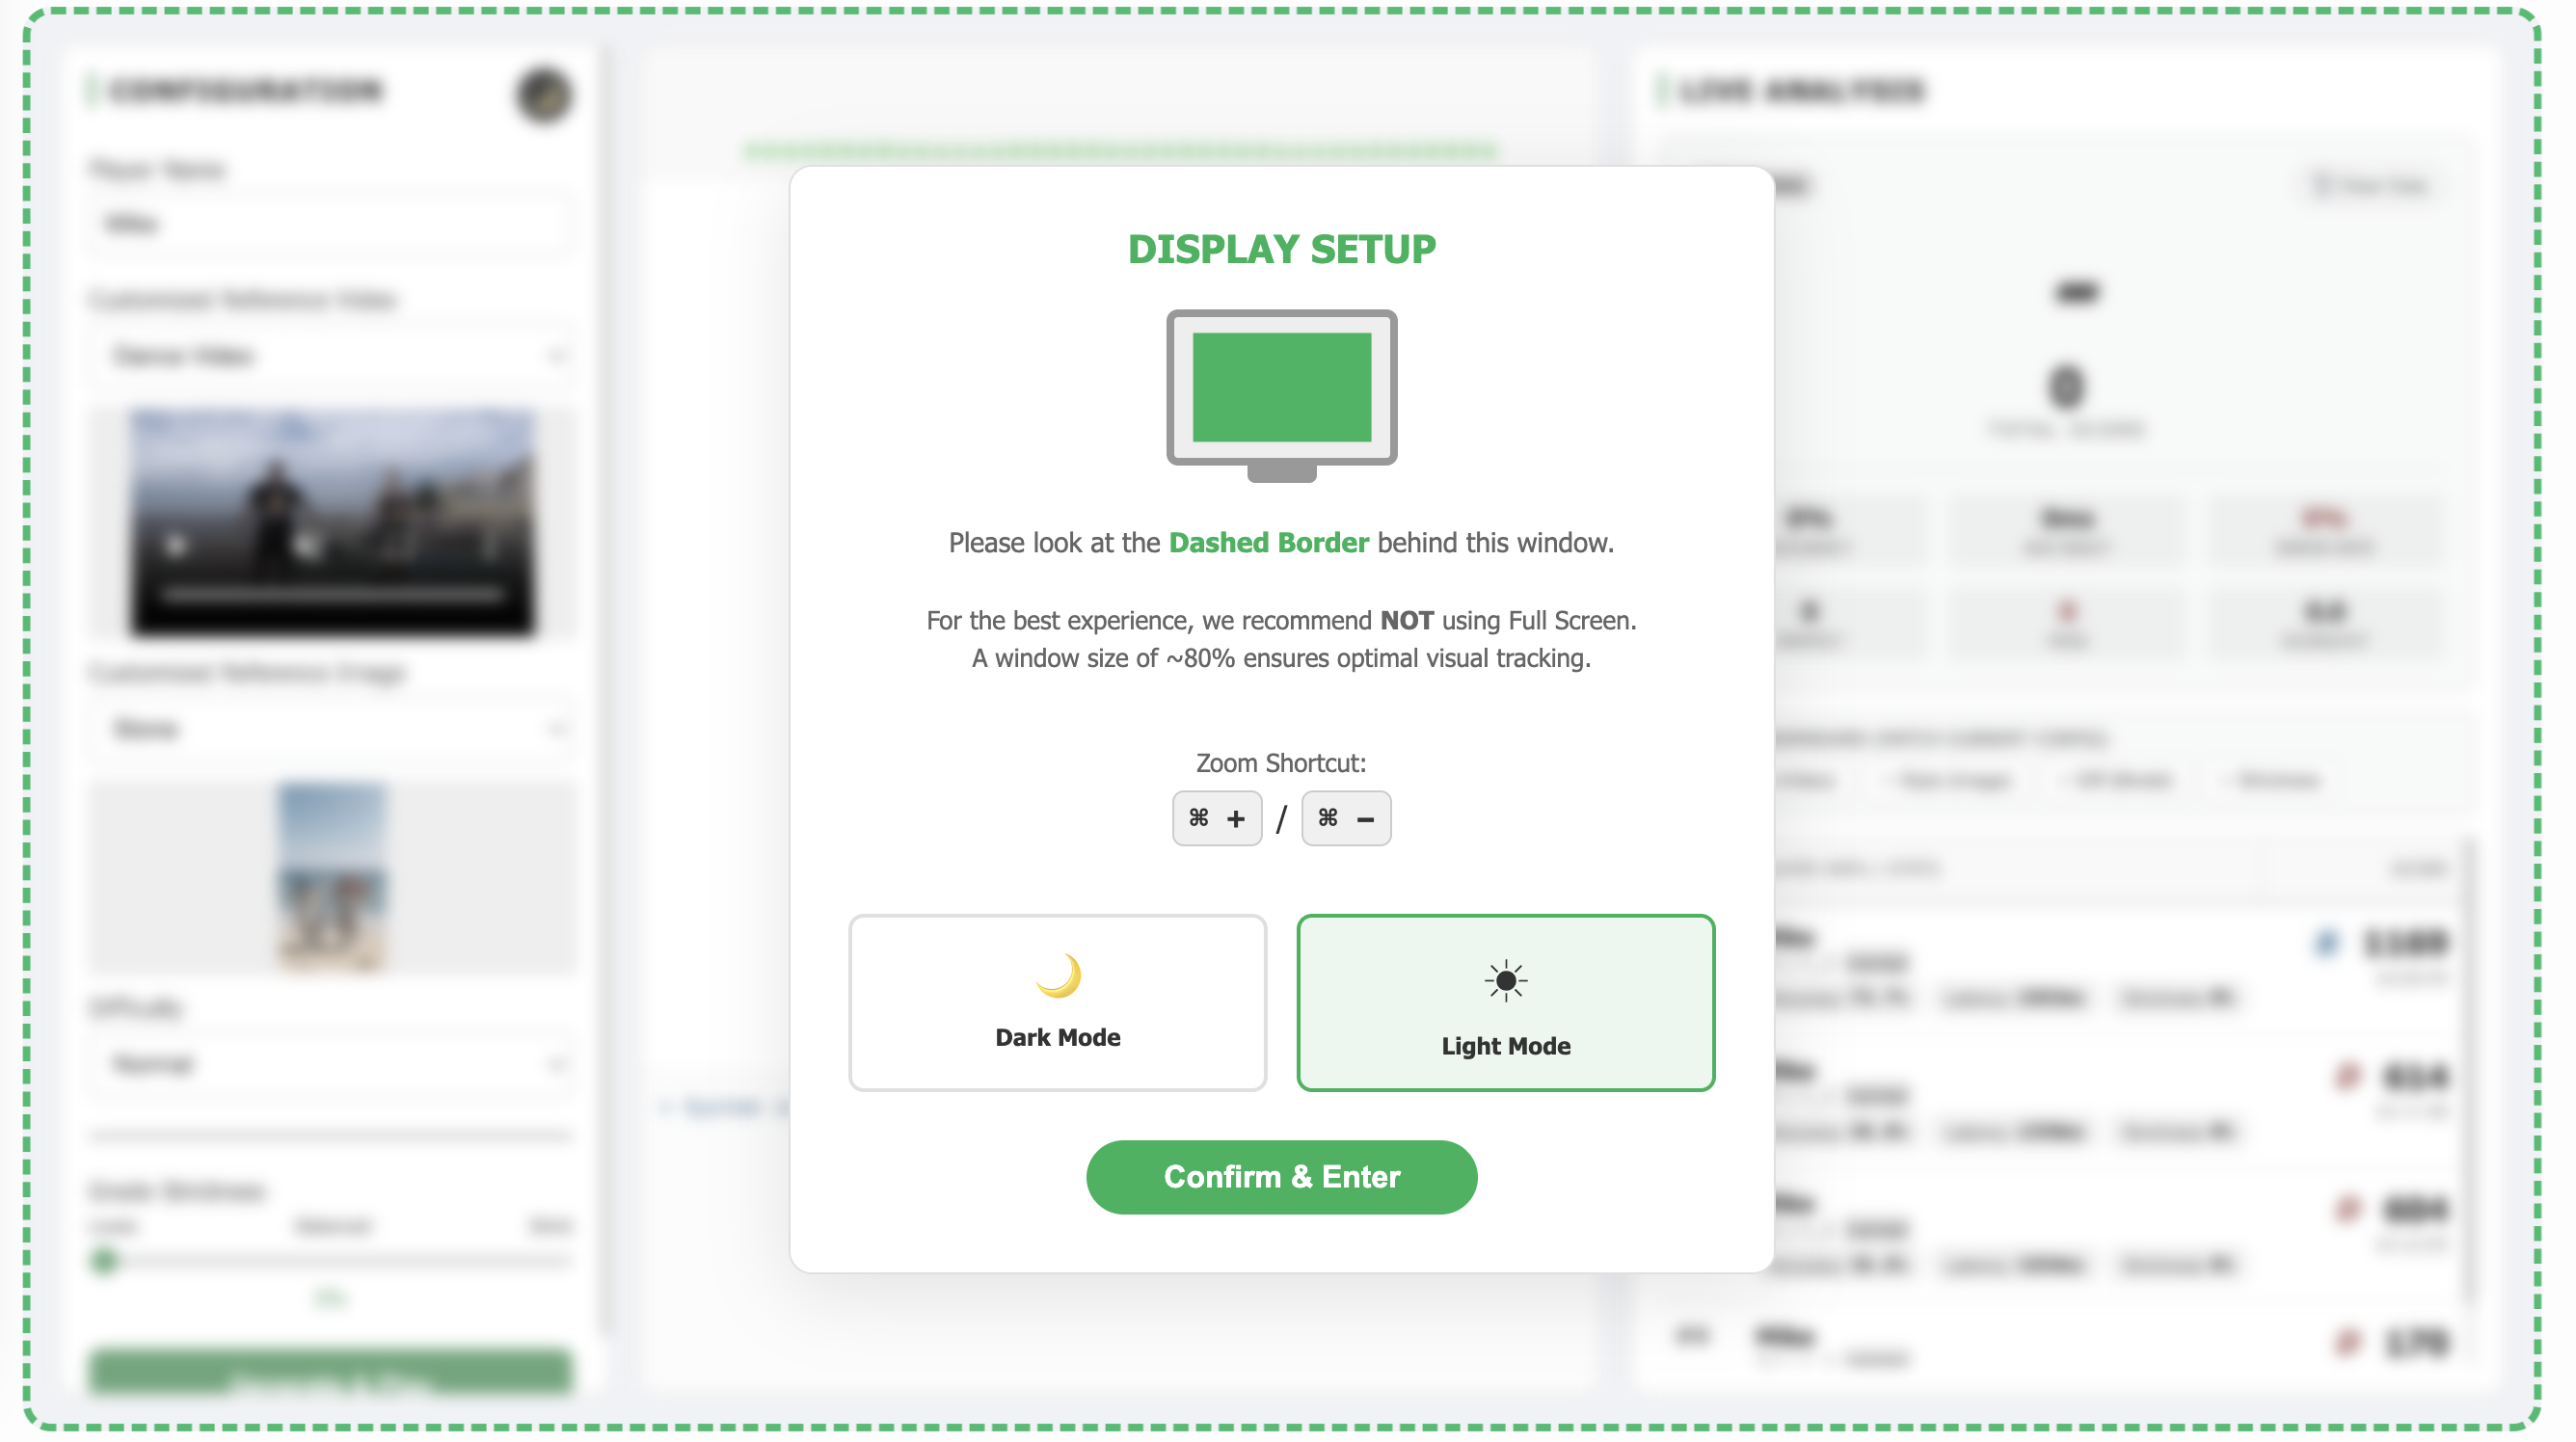Click the command minus zoom-out key
Viewport: 2576px width, 1442px height.
pos(1345,818)
